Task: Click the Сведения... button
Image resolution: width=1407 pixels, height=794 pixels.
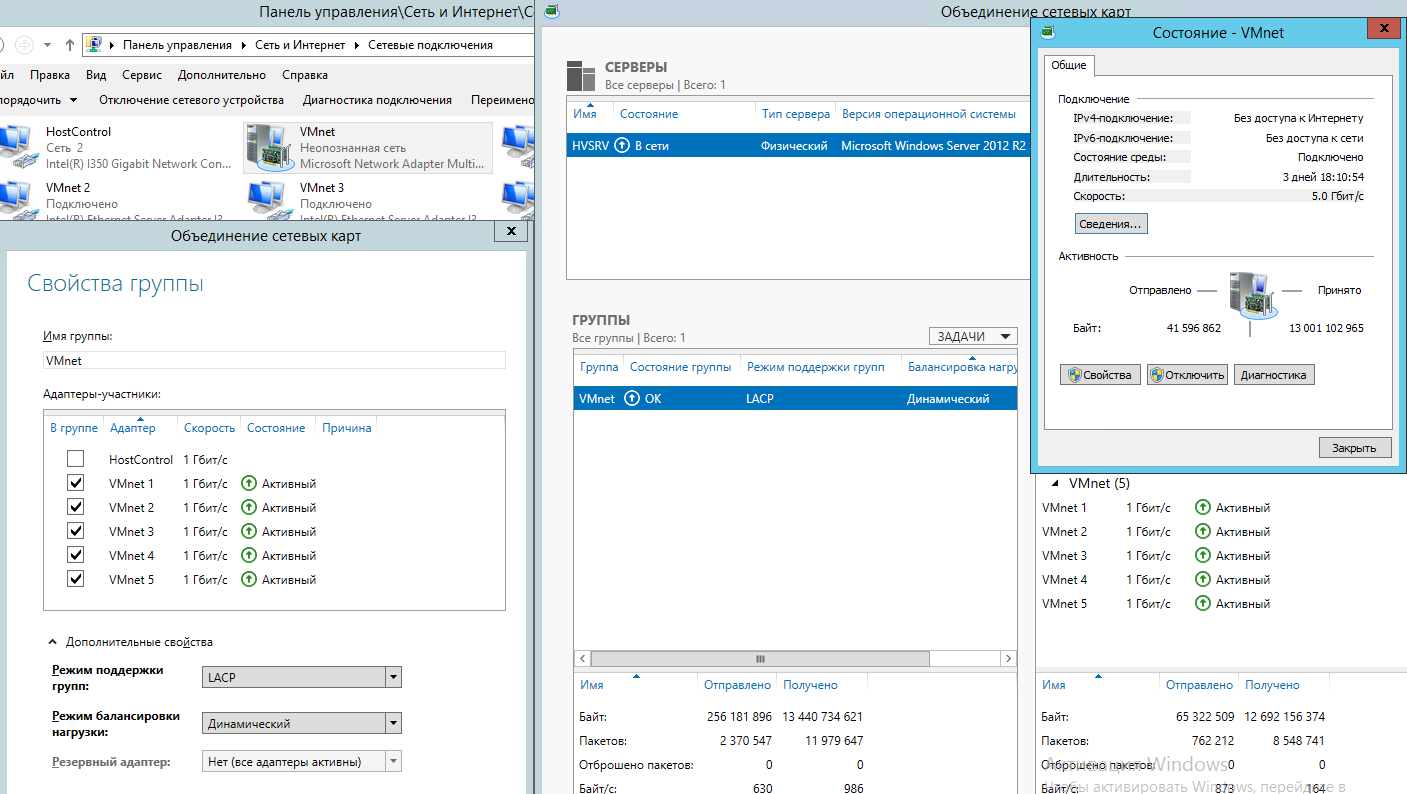Action: pyautogui.click(x=1111, y=224)
